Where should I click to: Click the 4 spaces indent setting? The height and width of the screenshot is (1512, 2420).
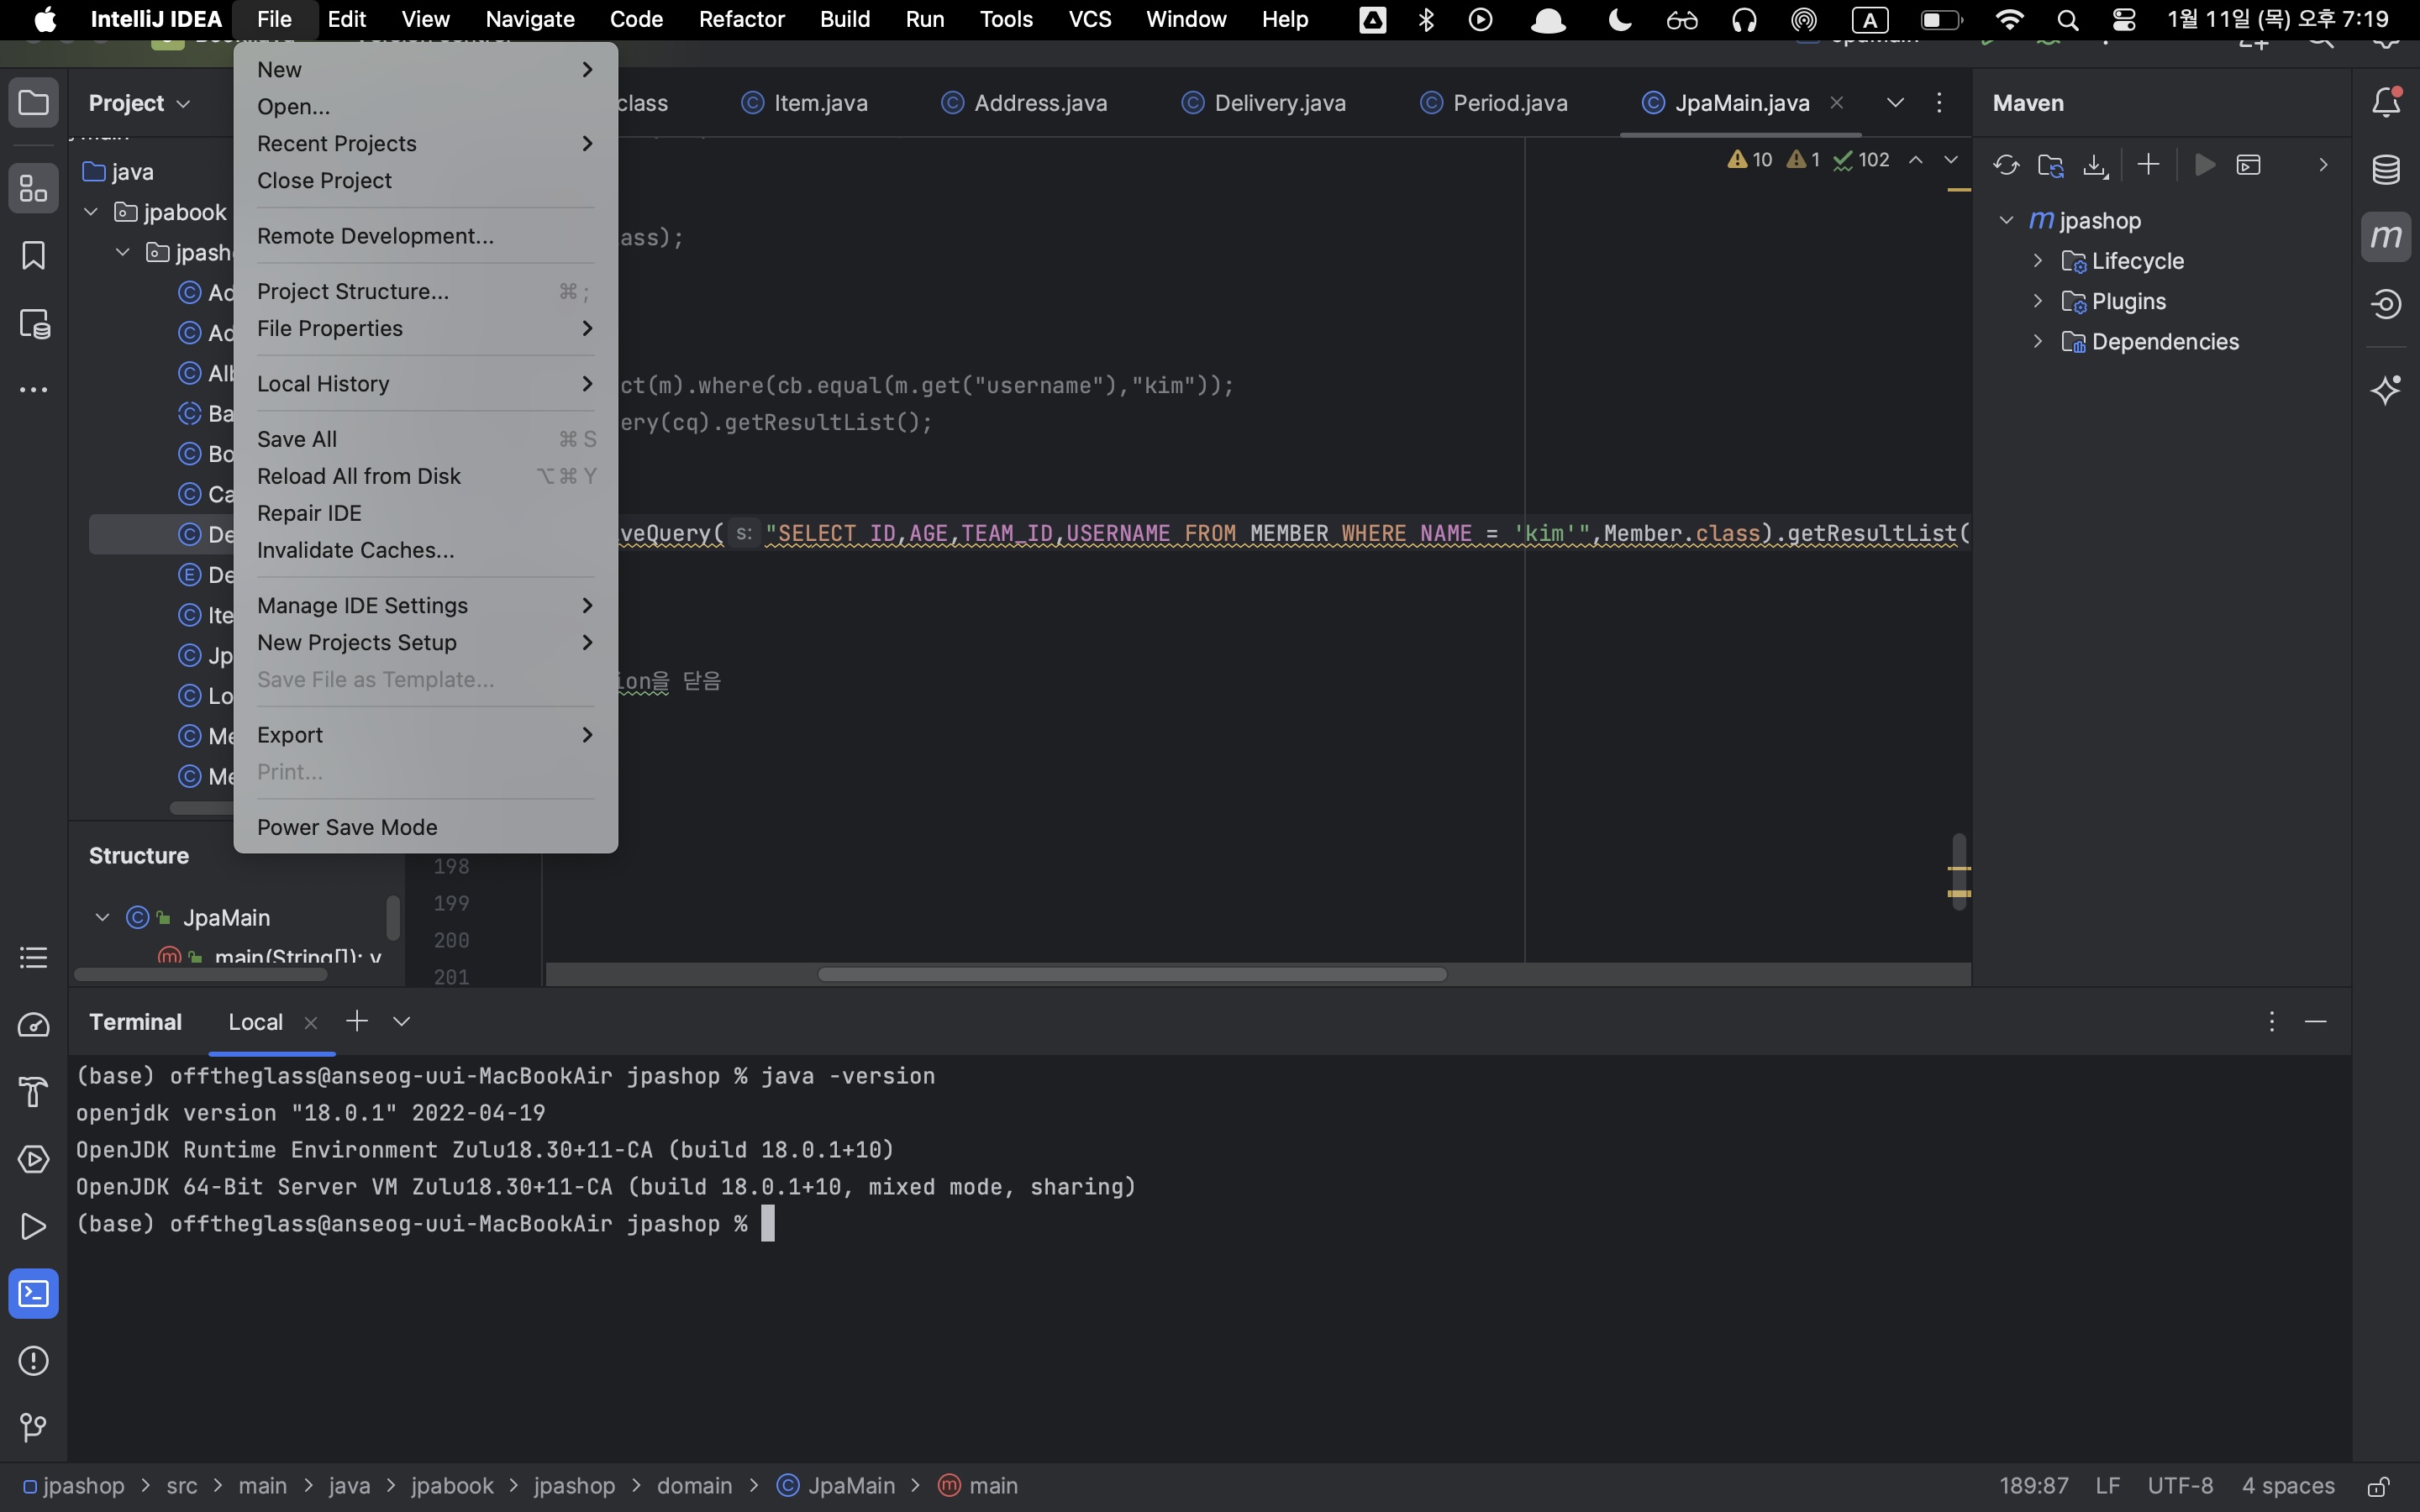2287,1486
